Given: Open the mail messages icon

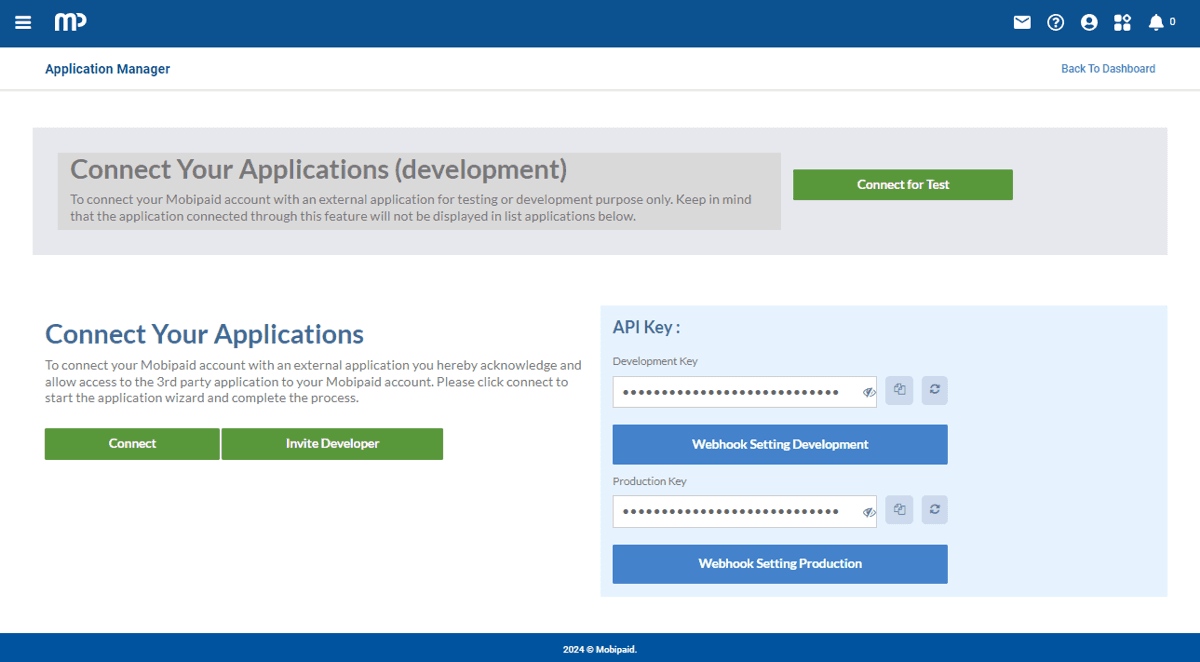Looking at the screenshot, I should [x=1022, y=22].
